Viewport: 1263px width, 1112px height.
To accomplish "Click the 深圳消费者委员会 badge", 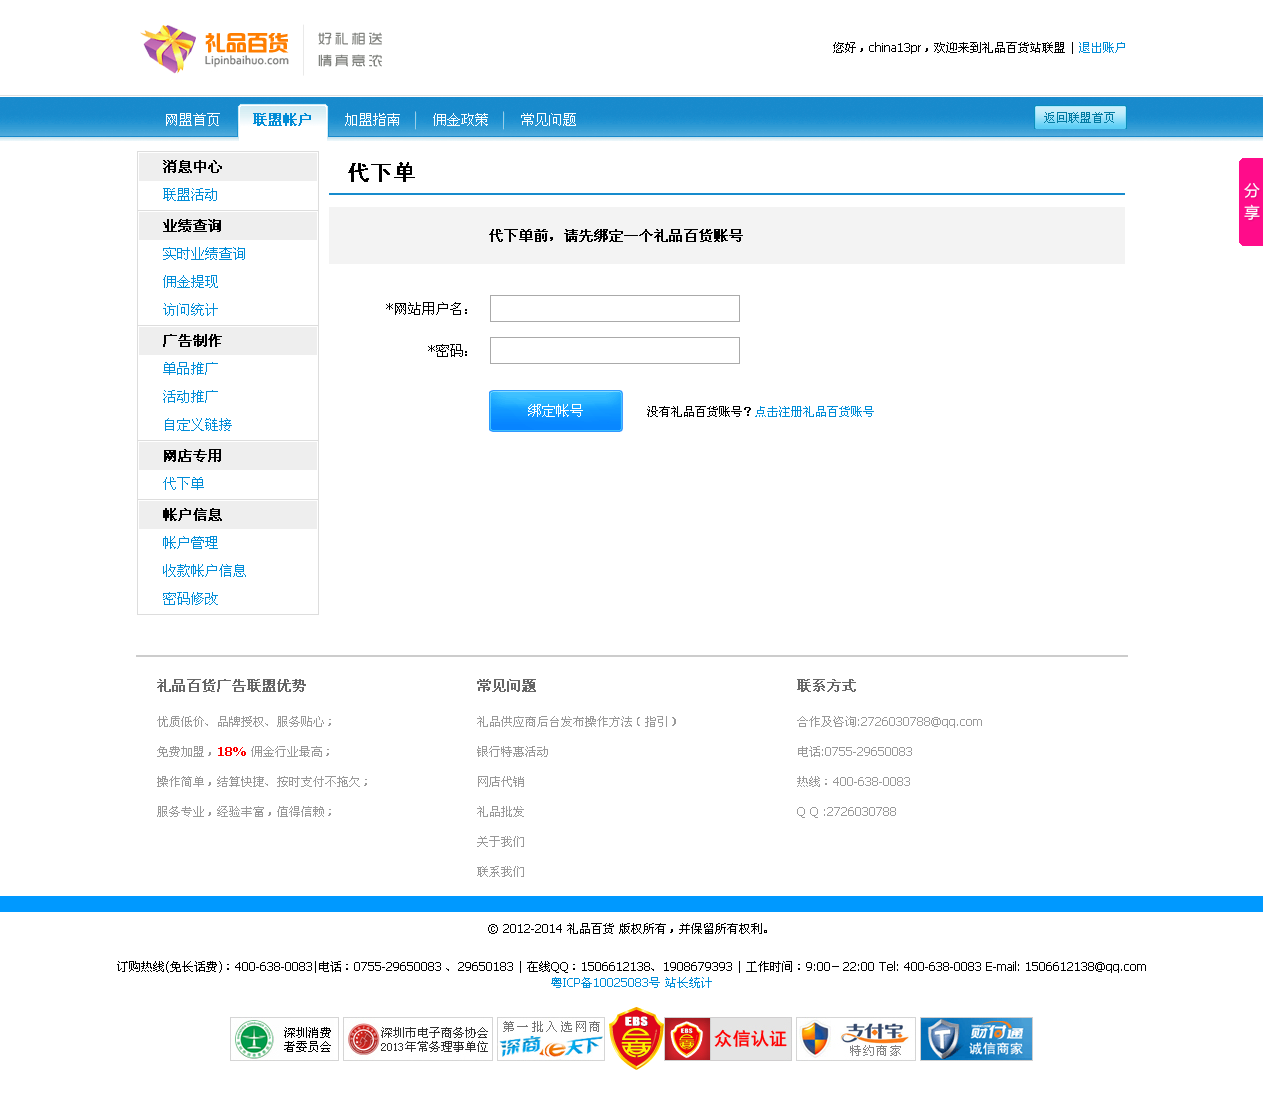I will point(285,1039).
